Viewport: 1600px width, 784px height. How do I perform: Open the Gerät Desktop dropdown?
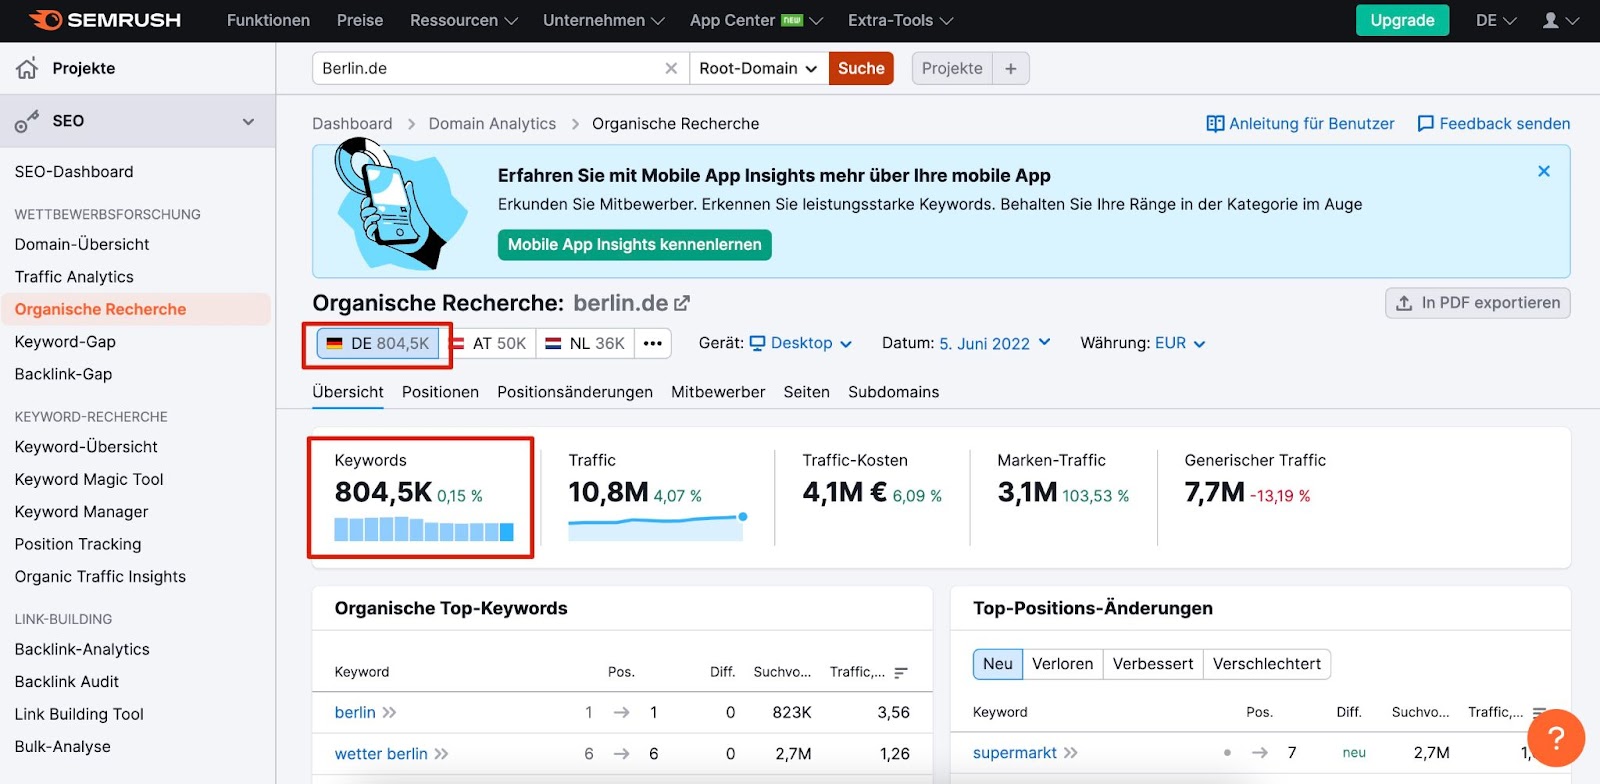point(801,343)
